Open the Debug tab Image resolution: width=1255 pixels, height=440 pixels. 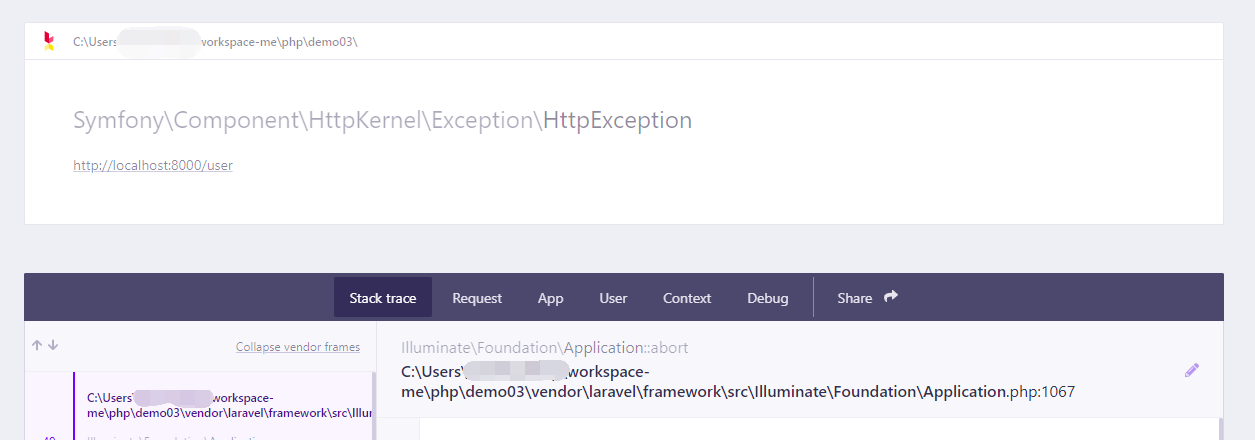pos(768,298)
